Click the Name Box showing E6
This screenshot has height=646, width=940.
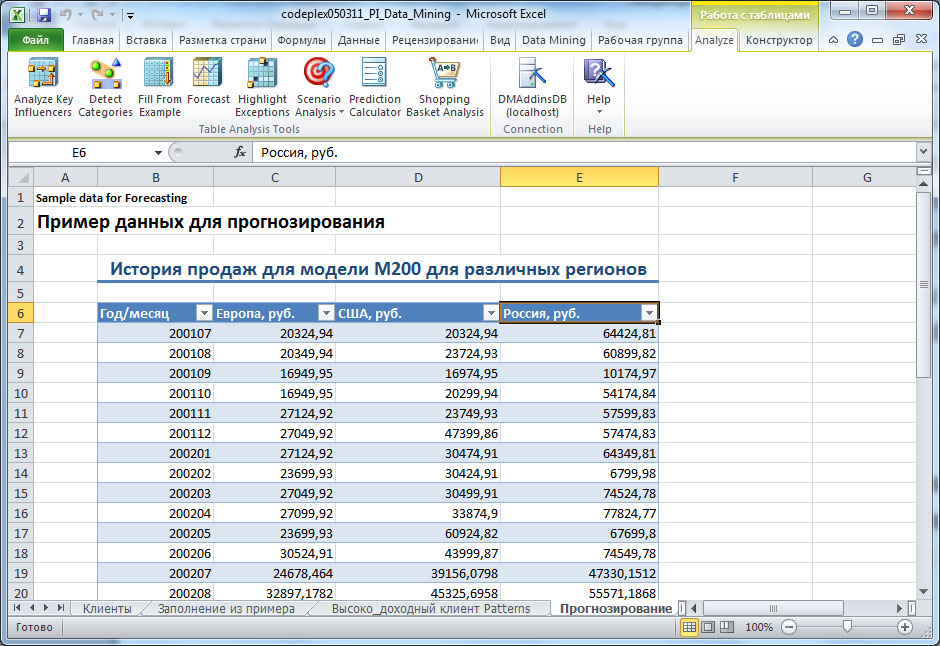[x=79, y=153]
